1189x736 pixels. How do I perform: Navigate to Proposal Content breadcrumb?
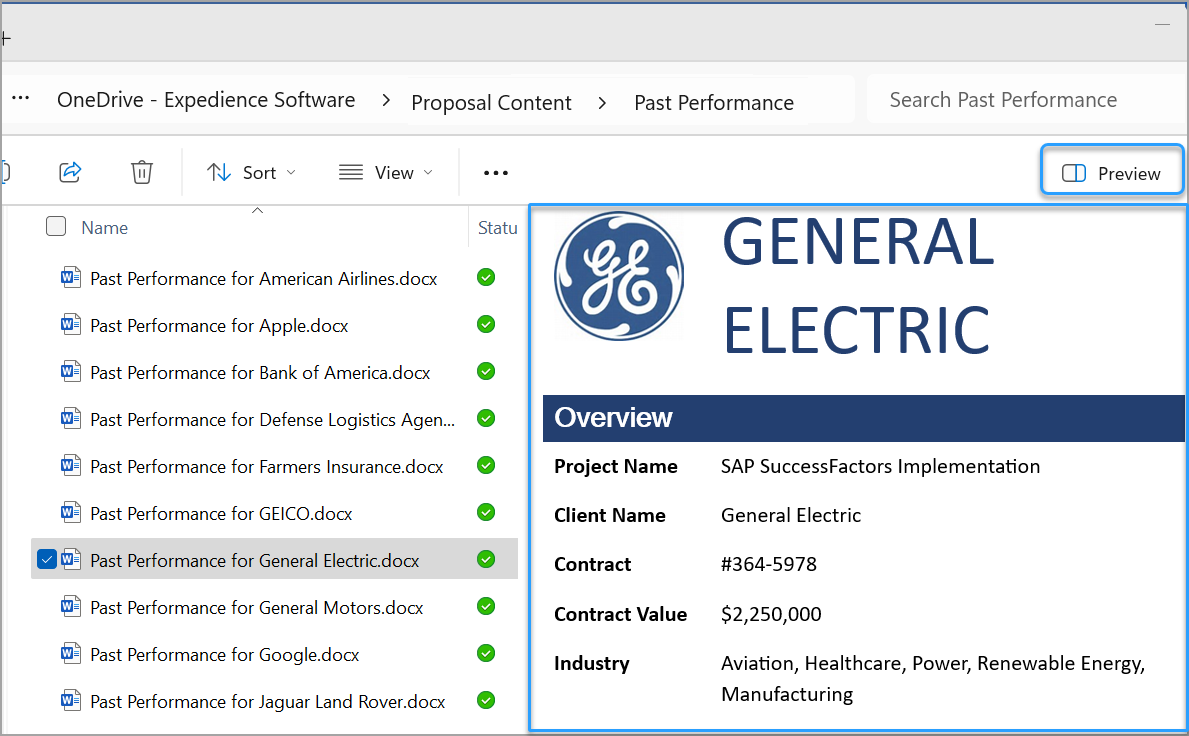point(491,102)
